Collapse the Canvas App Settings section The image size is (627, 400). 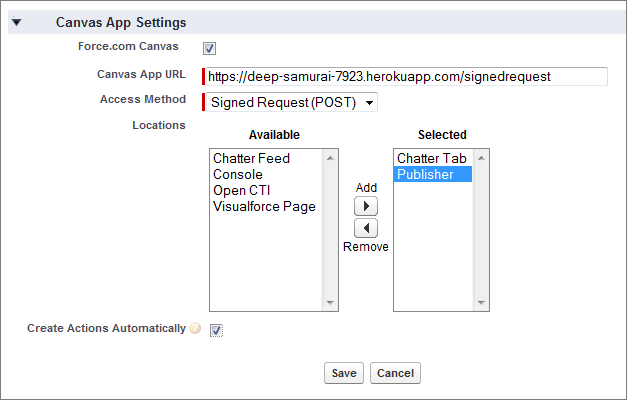(x=16, y=22)
